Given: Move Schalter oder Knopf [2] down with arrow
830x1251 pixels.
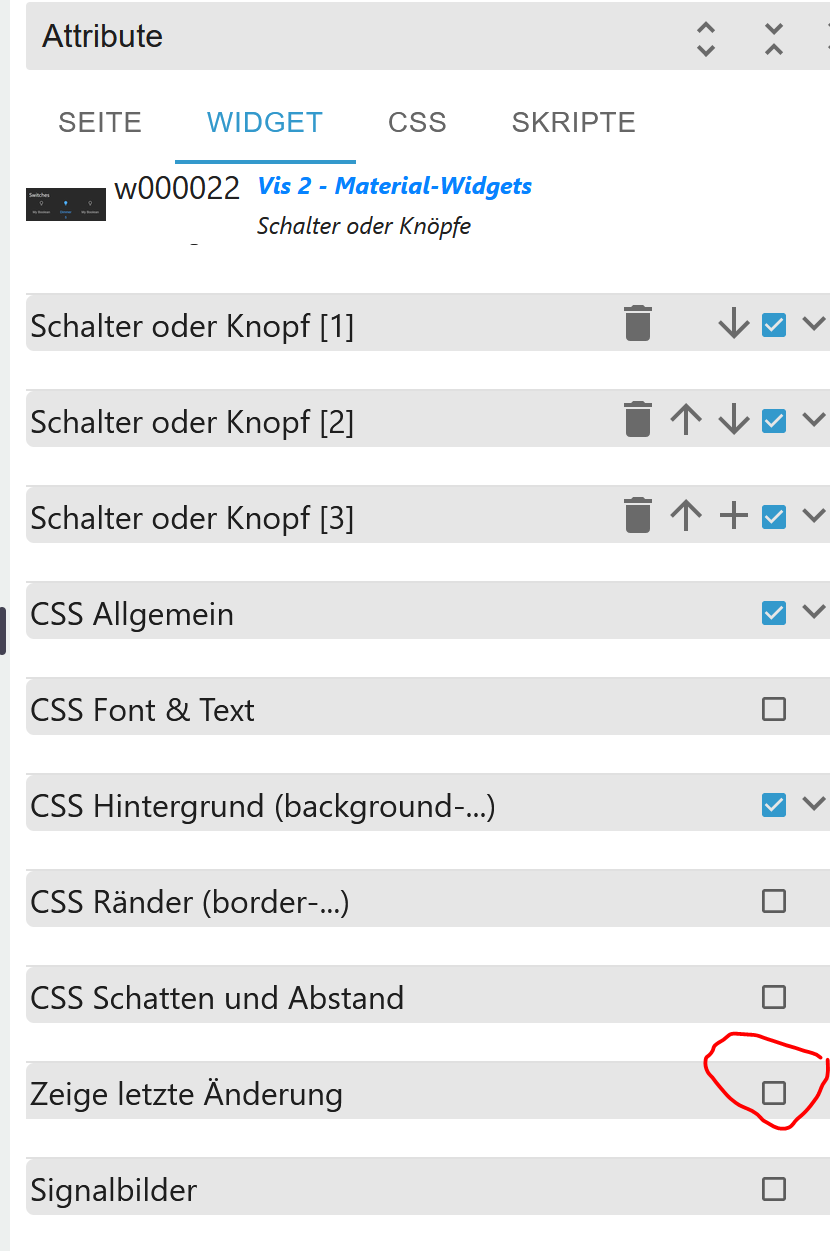Looking at the screenshot, I should (734, 420).
